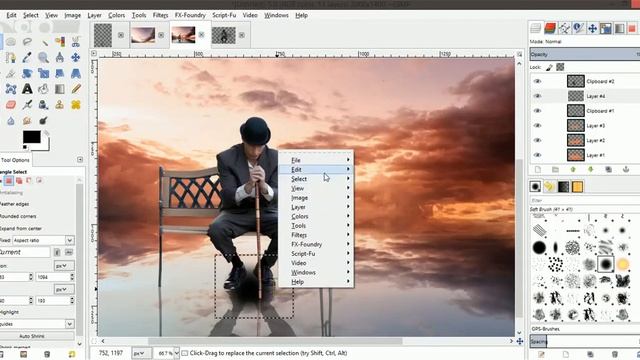640x360 pixels.
Task: Select the Smudge tool
Action: pyautogui.click(x=27, y=121)
